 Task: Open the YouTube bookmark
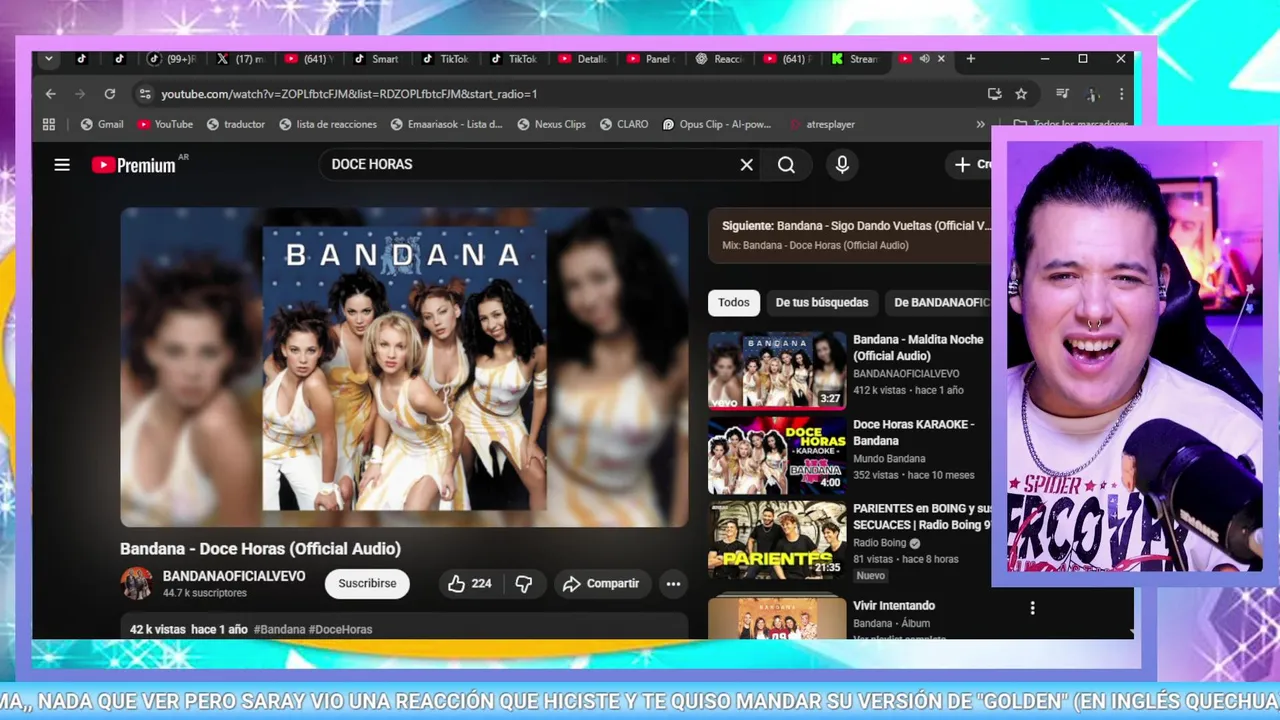pyautogui.click(x=165, y=125)
